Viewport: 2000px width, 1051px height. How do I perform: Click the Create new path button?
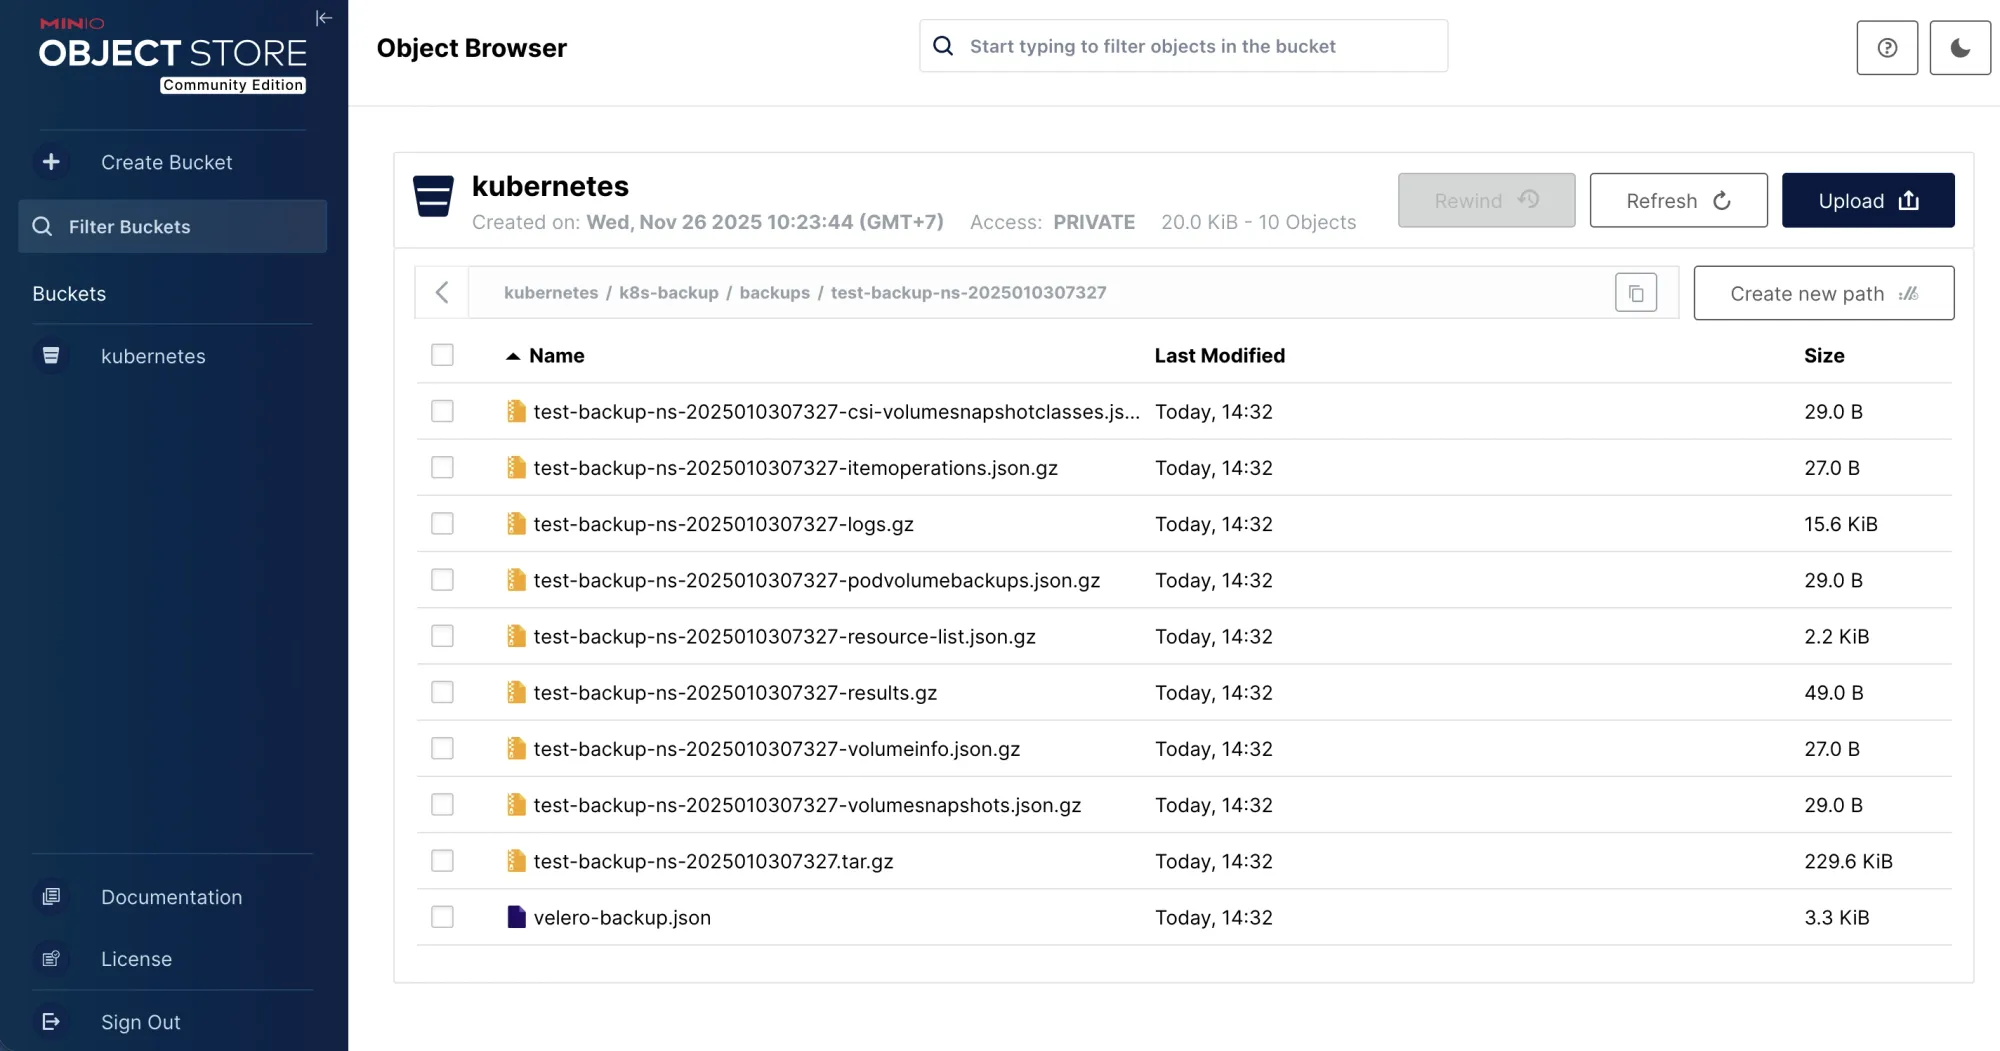(x=1823, y=293)
